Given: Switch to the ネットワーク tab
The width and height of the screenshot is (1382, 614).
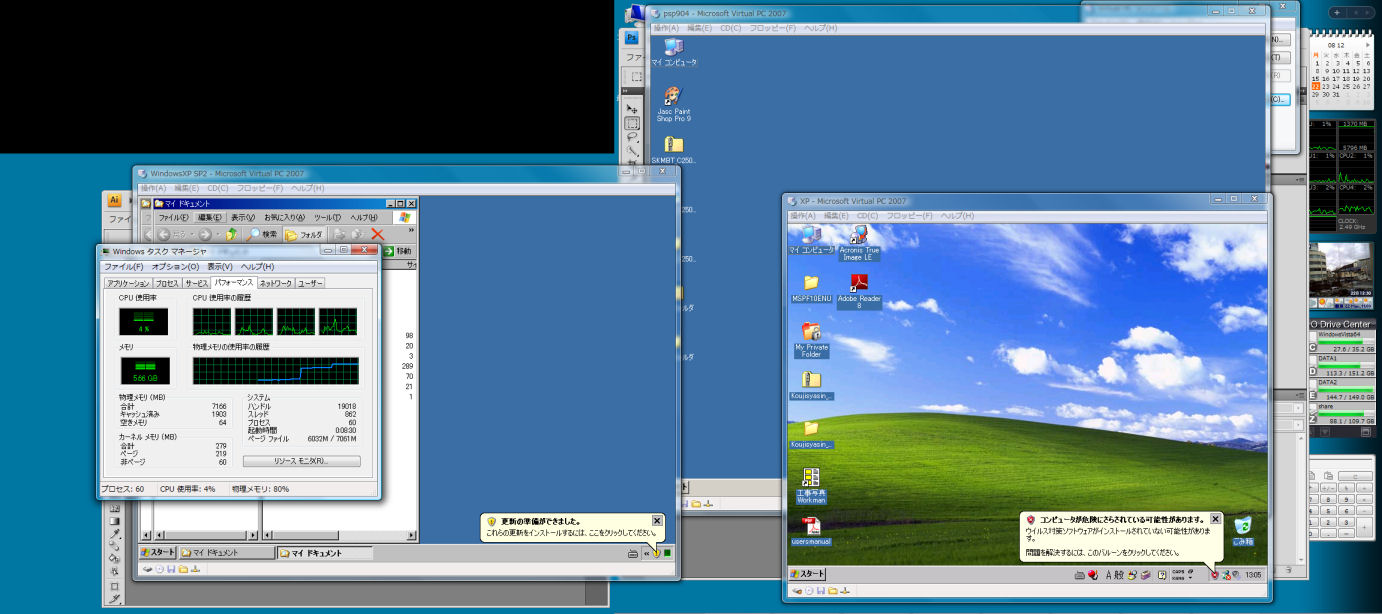Looking at the screenshot, I should 276,283.
